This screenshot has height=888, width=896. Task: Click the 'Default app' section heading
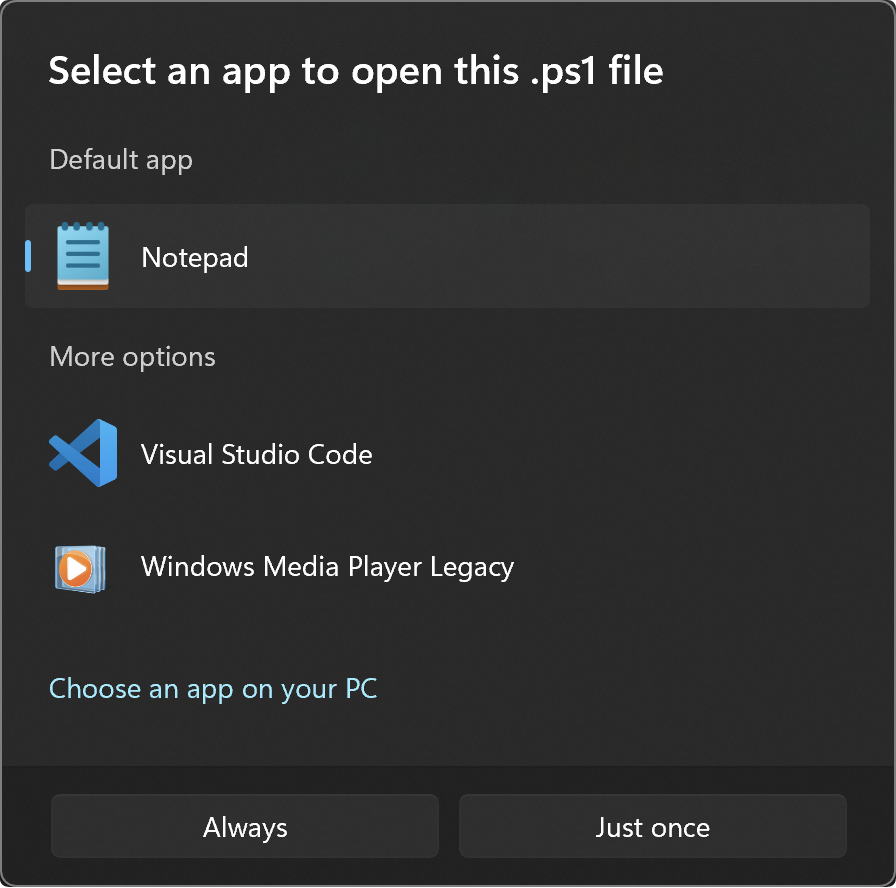tap(121, 159)
